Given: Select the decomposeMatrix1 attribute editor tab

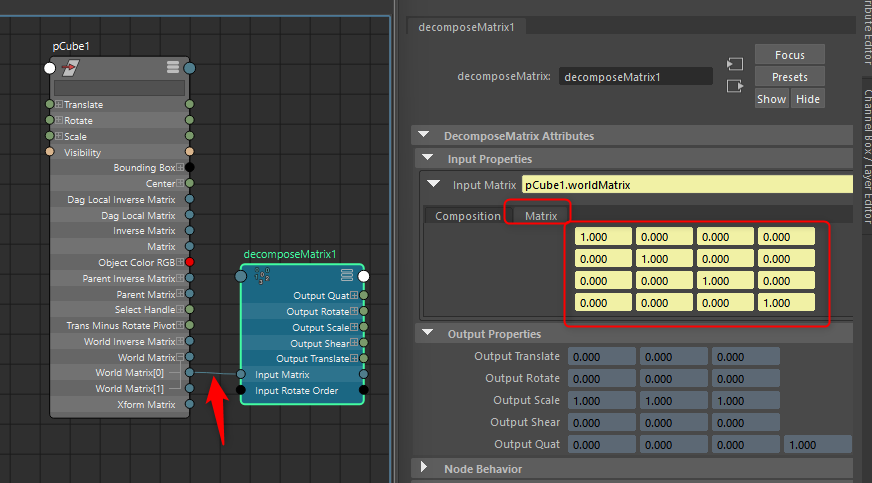Looking at the screenshot, I should click(x=466, y=27).
